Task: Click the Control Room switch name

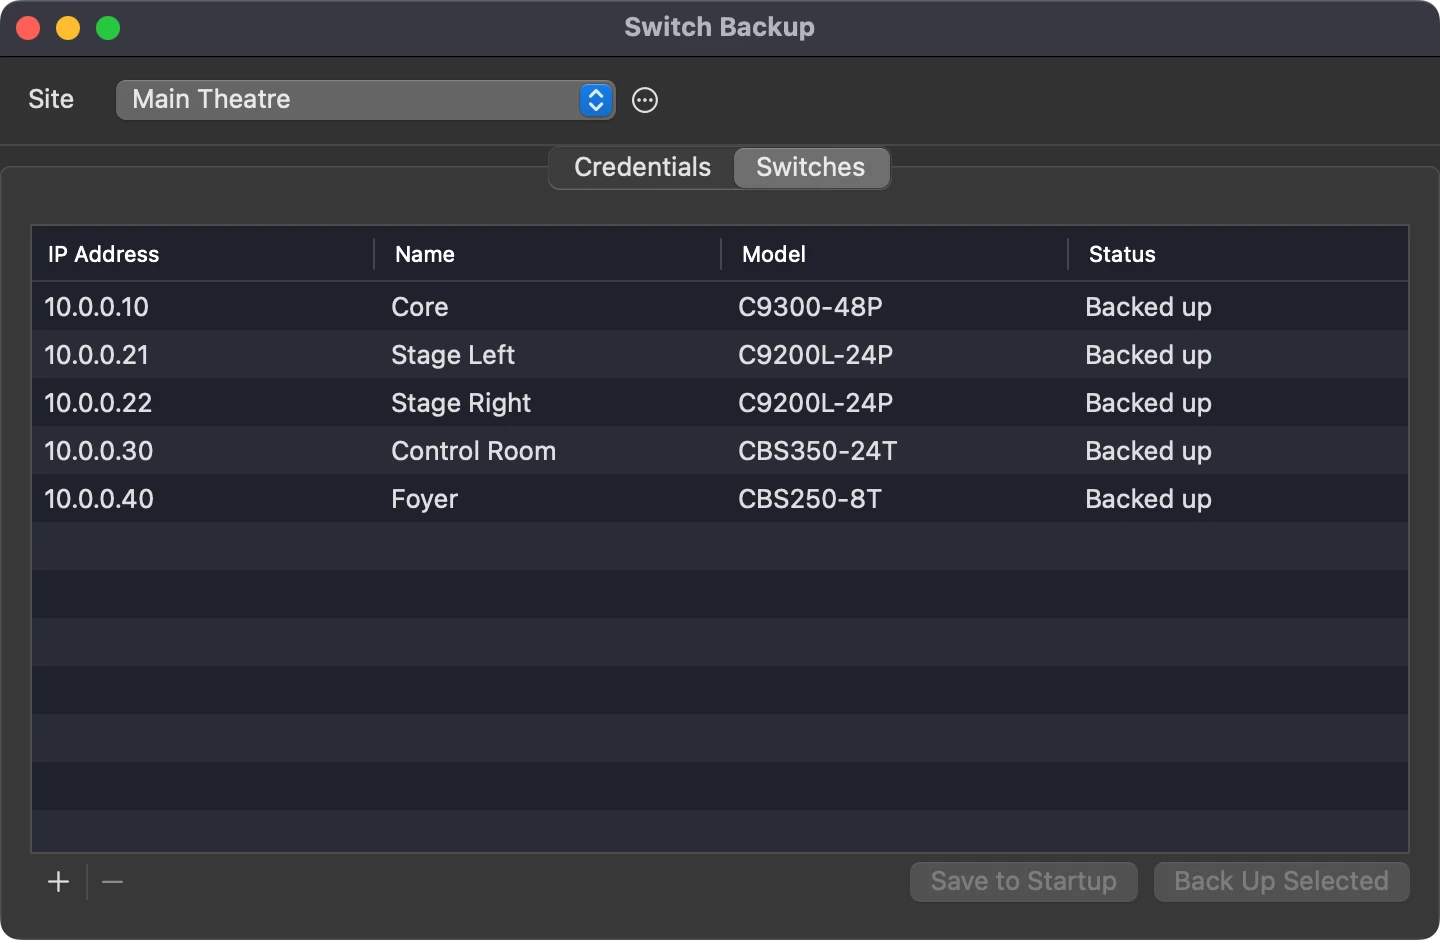Action: click(474, 451)
